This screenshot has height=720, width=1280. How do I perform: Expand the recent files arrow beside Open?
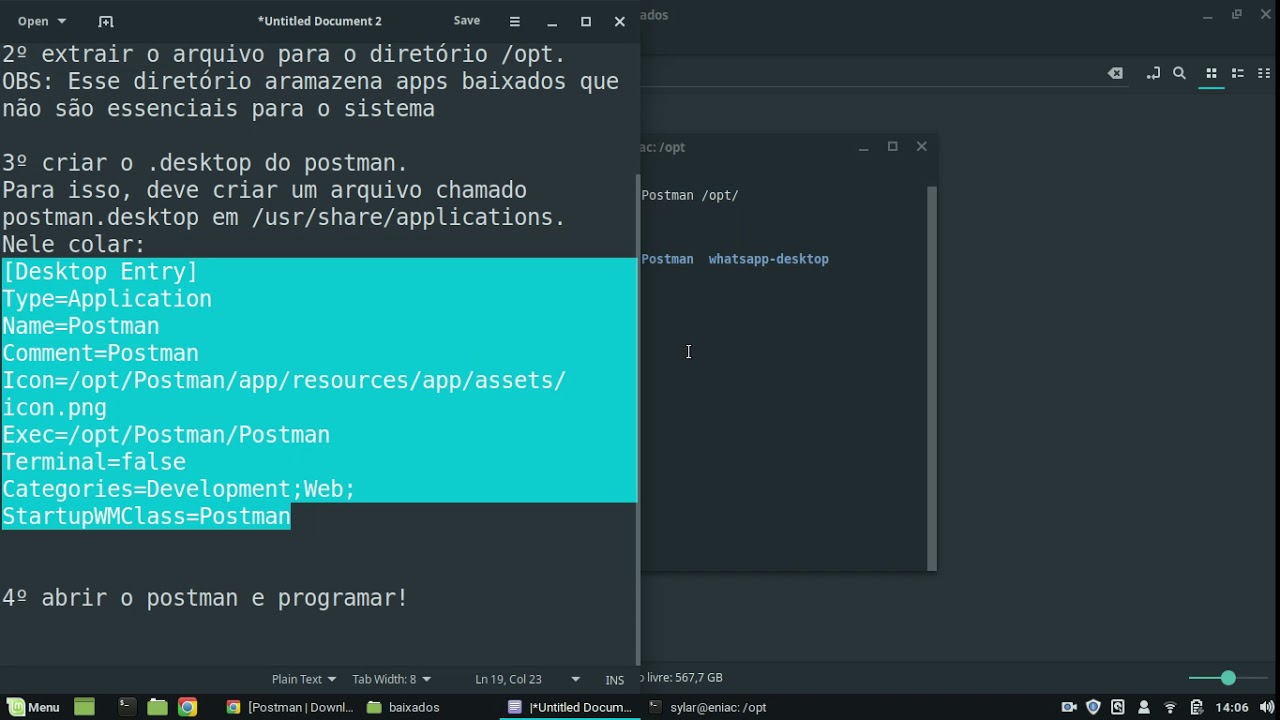pos(62,21)
